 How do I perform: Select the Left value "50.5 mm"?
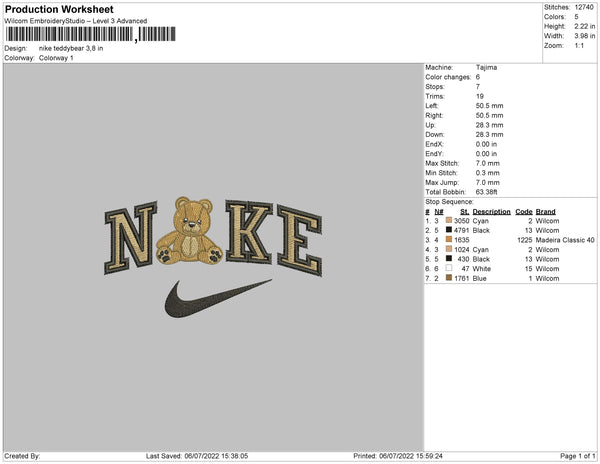489,106
